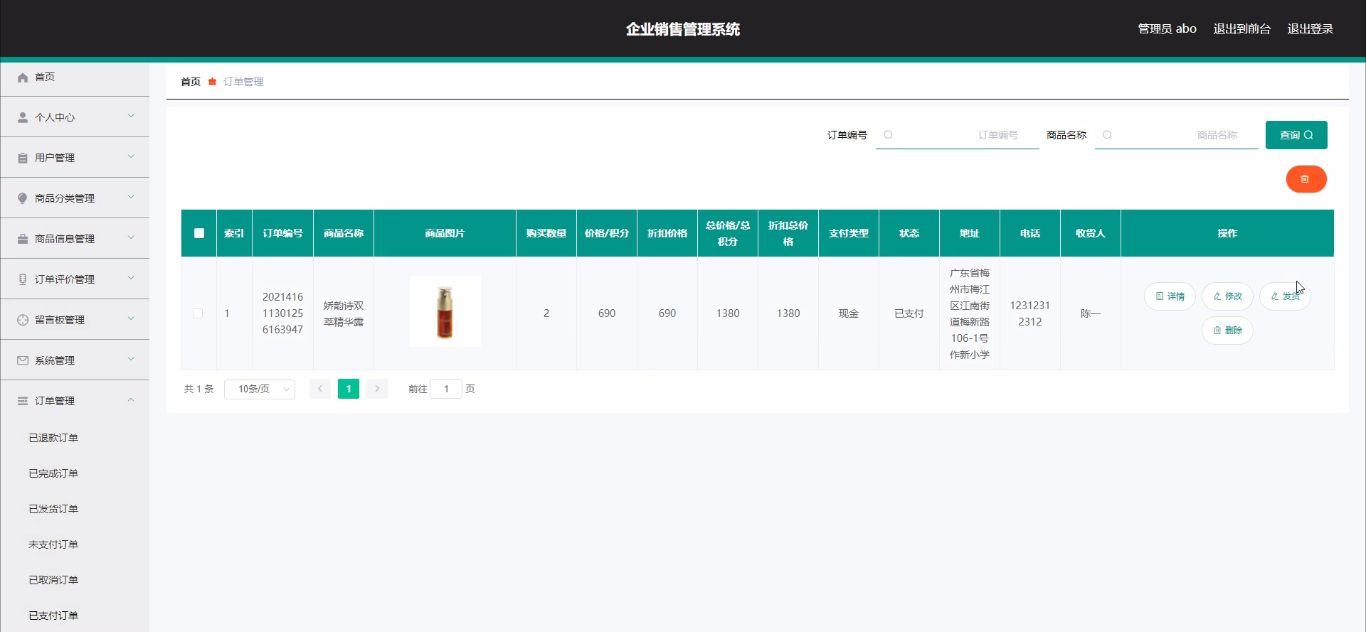
Task: Focus the 商品名称 search input
Action: point(1176,135)
